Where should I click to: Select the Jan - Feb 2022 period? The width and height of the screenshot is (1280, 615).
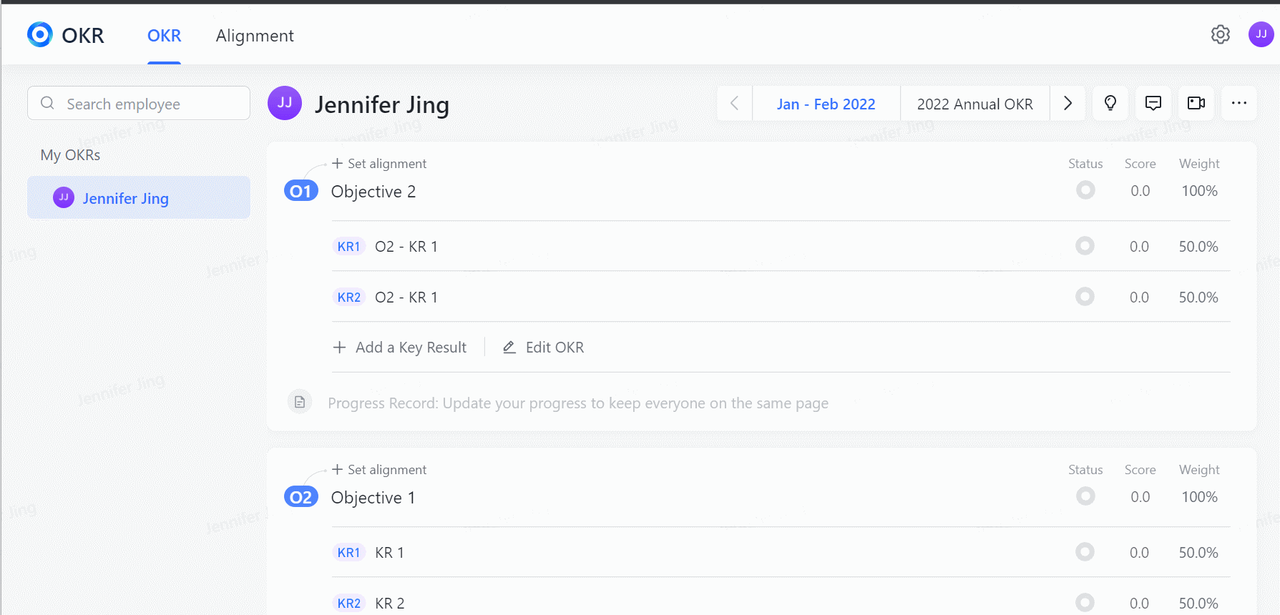(x=826, y=104)
